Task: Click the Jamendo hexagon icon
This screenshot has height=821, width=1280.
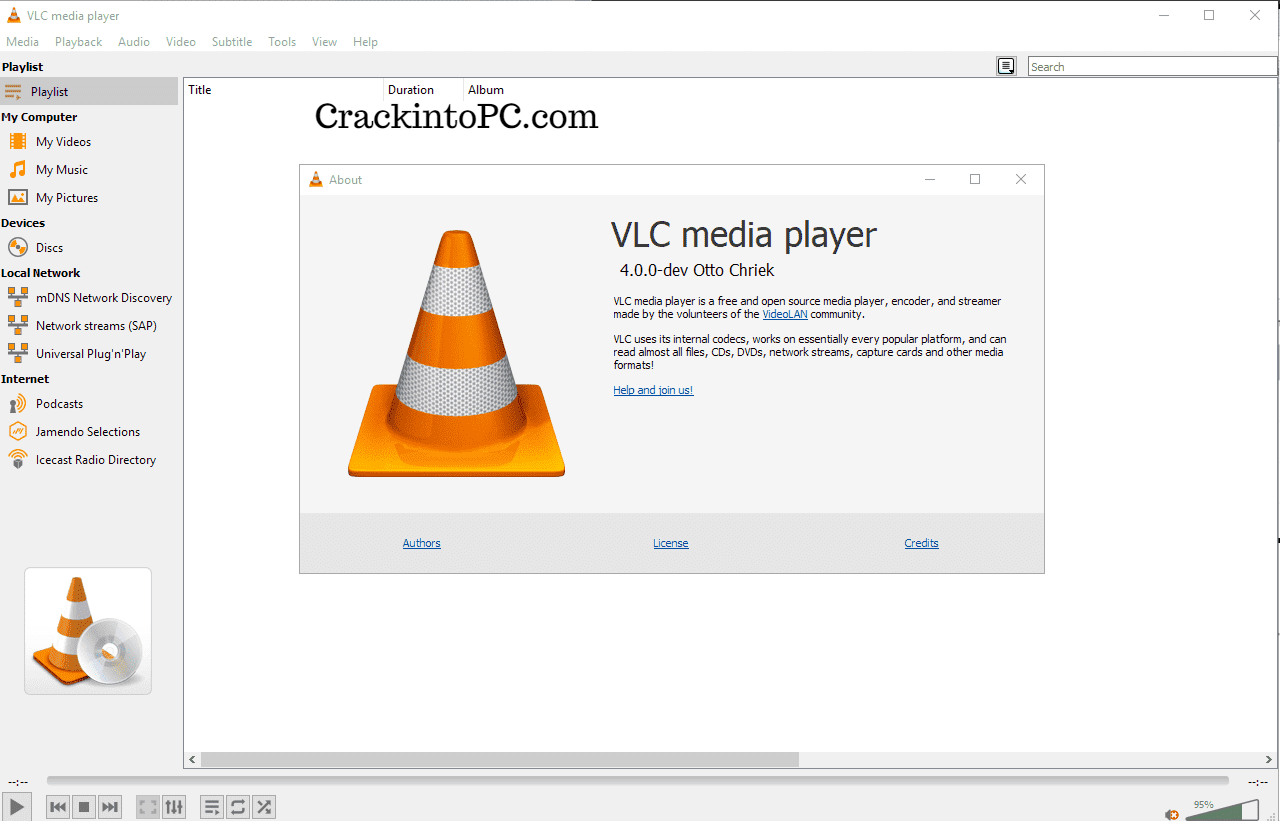Action: (x=17, y=431)
